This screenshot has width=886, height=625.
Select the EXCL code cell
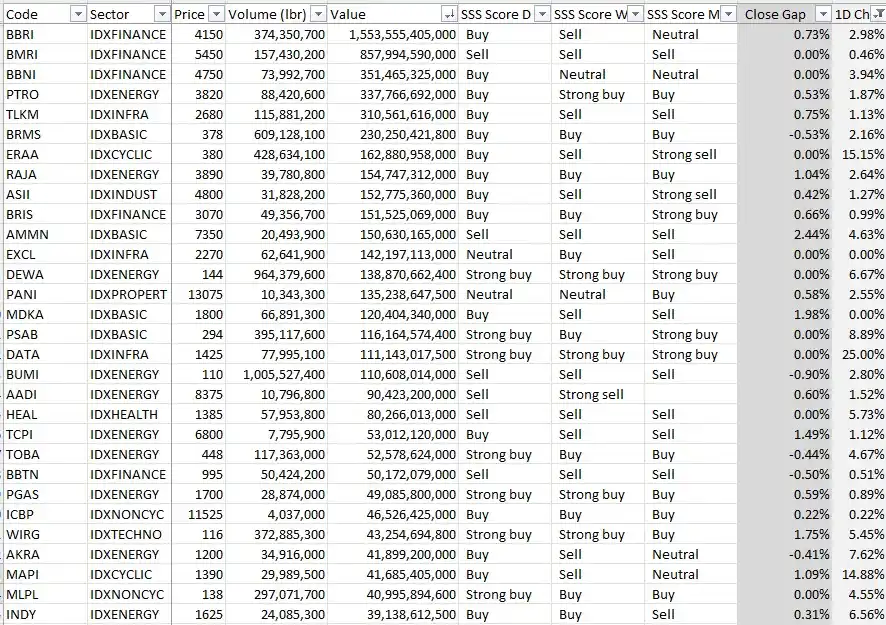[45, 254]
